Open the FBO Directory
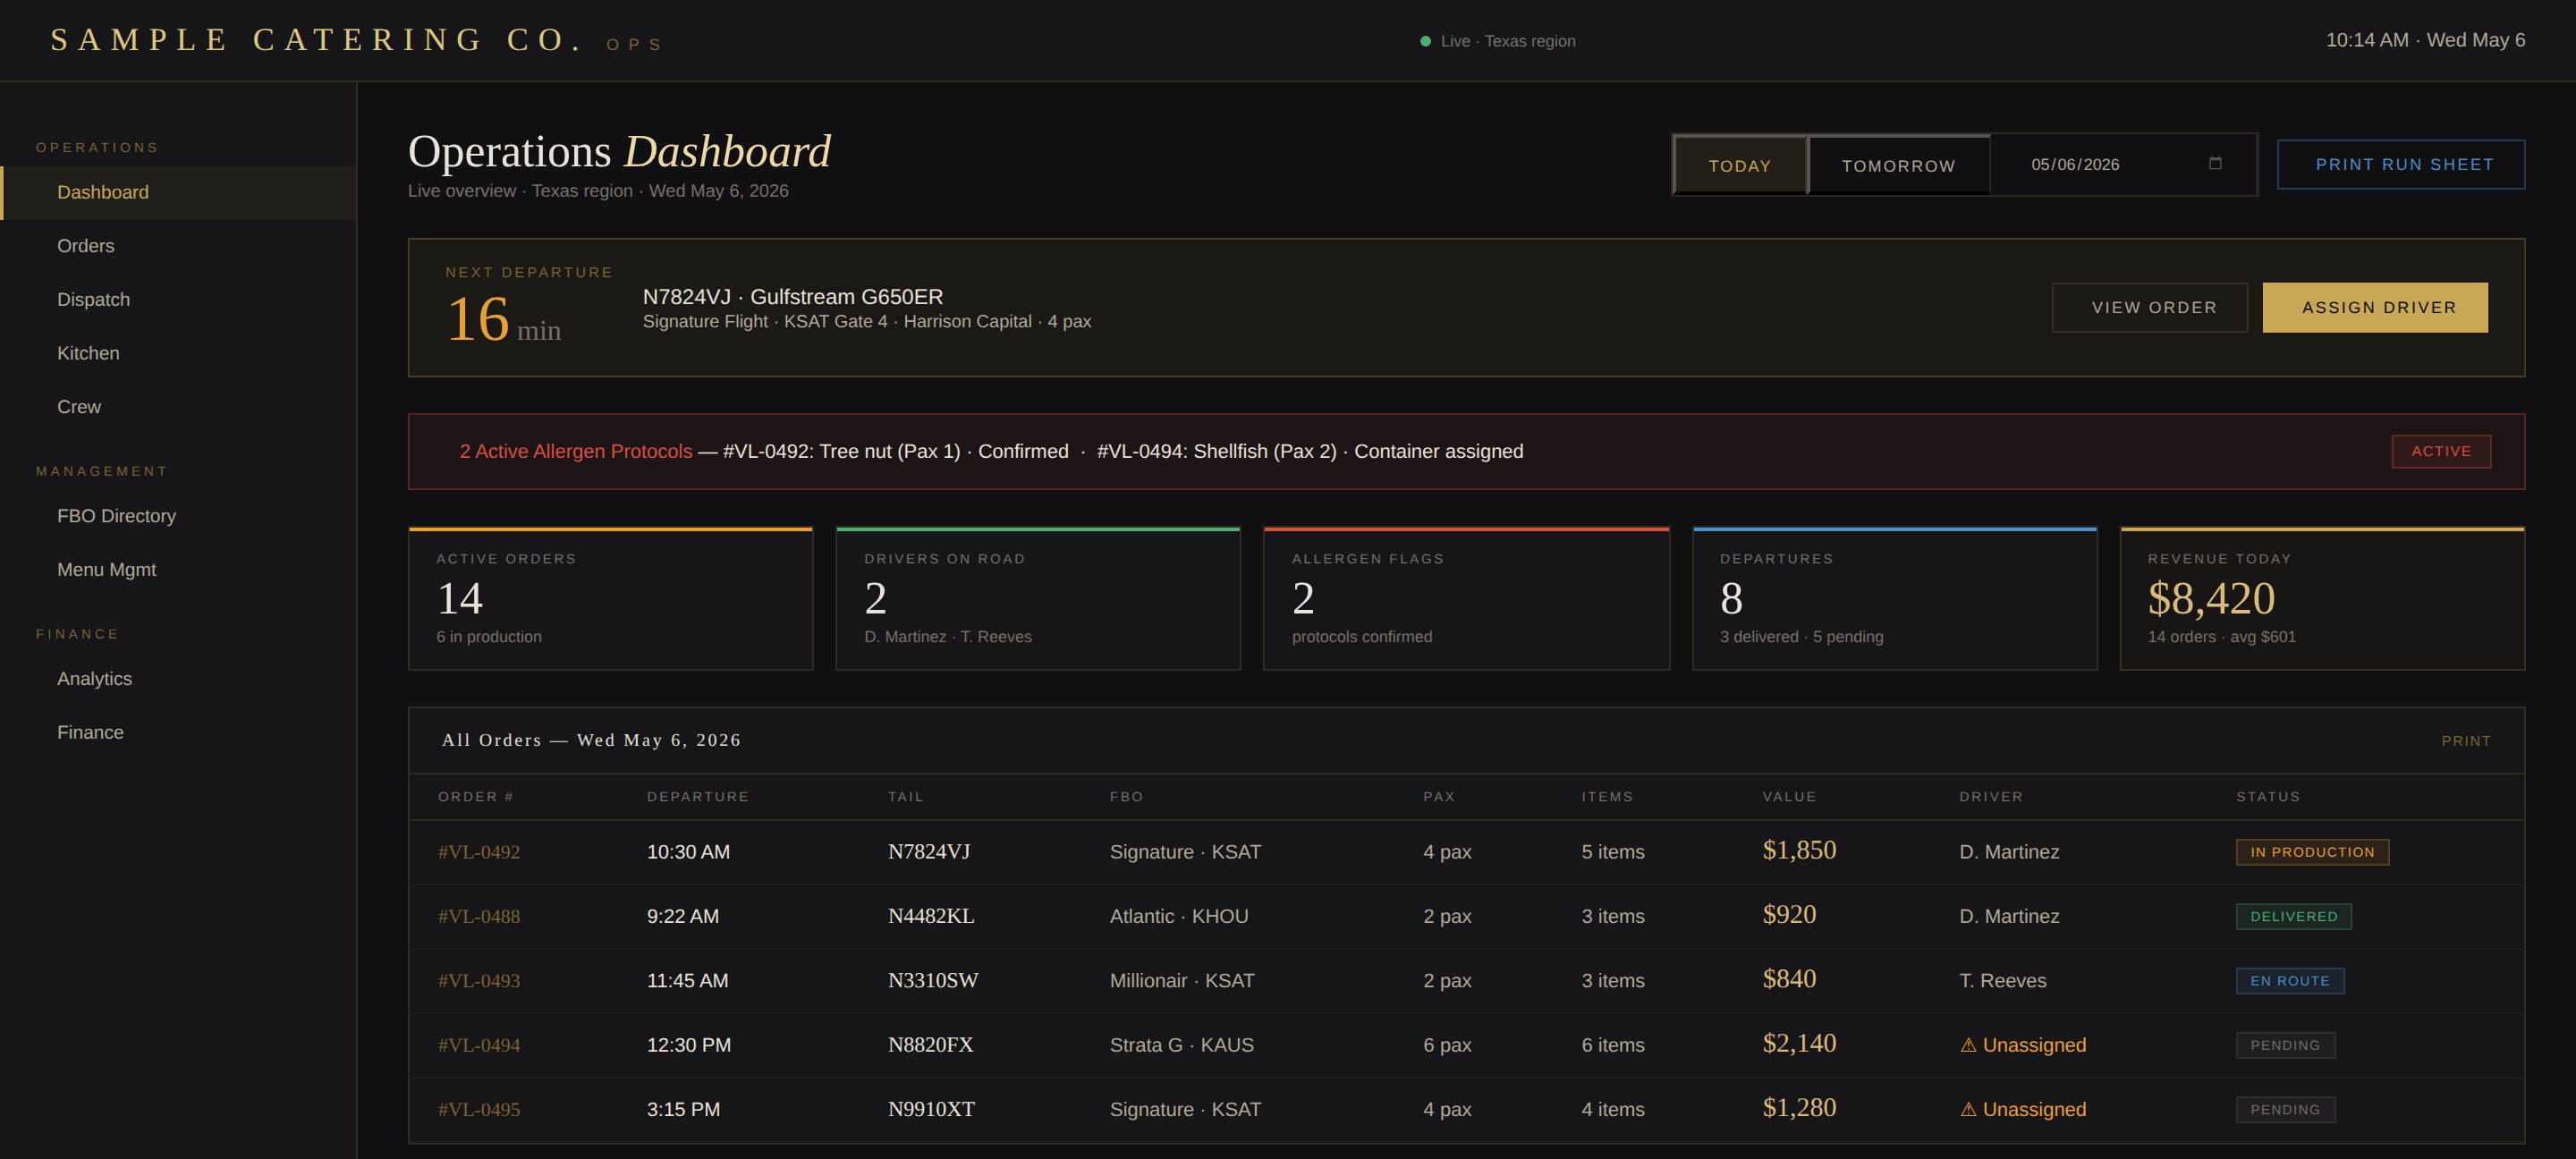This screenshot has height=1159, width=2576. [x=179, y=516]
